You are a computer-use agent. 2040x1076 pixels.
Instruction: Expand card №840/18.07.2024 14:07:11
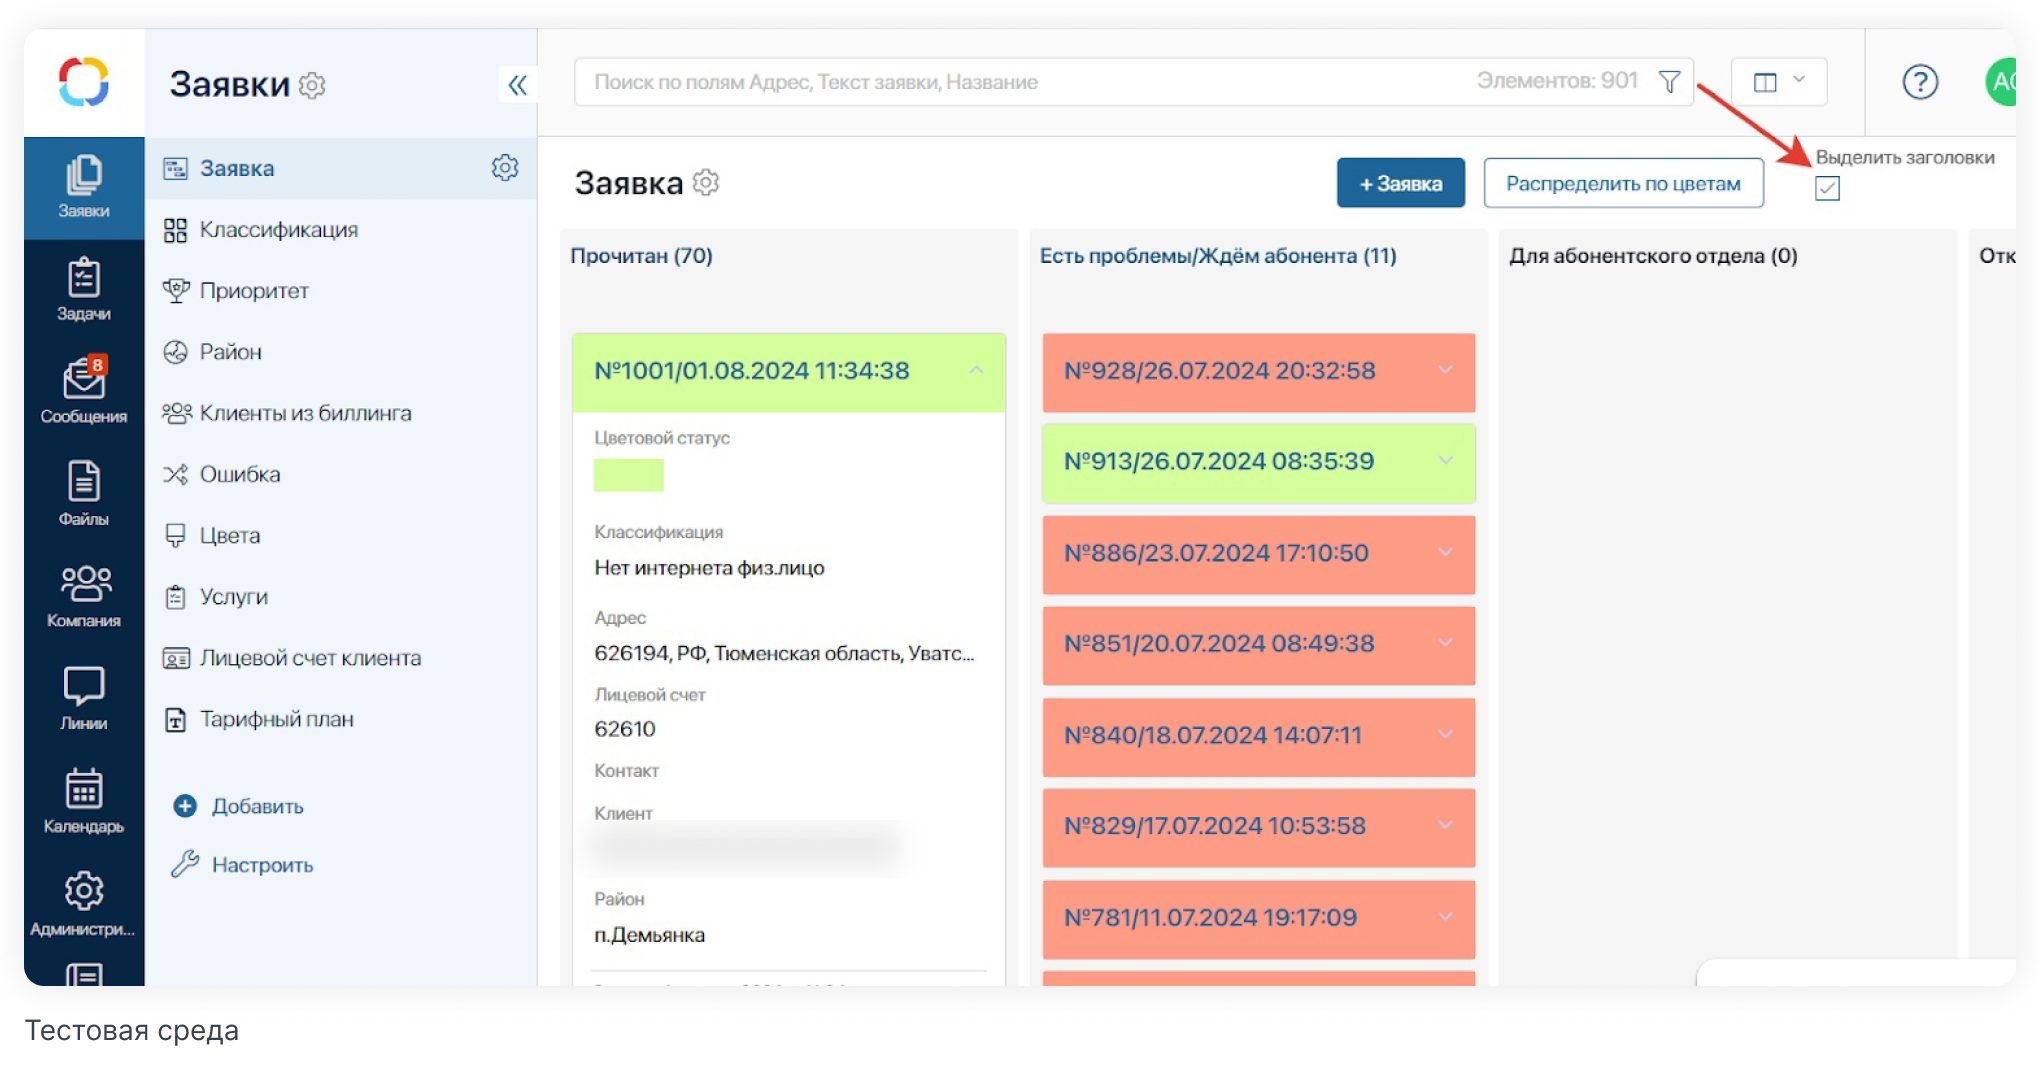click(1446, 735)
